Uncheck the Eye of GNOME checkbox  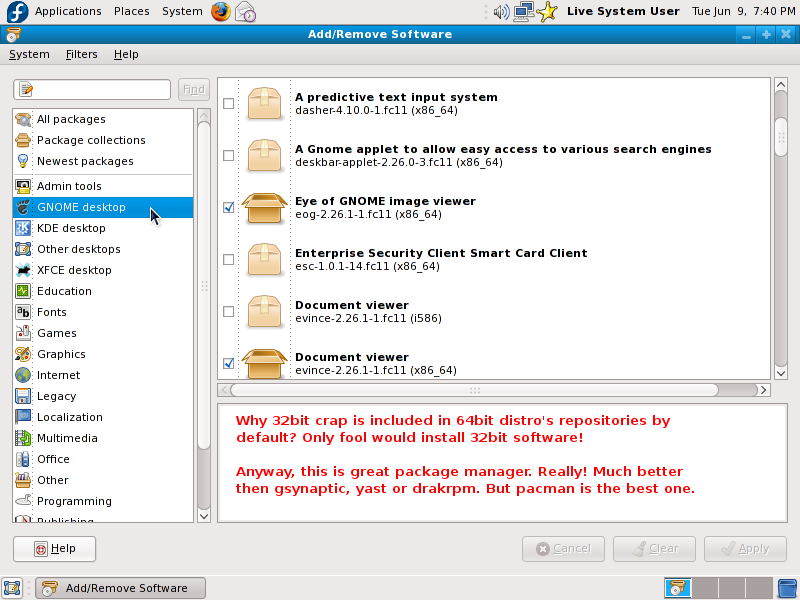229,208
